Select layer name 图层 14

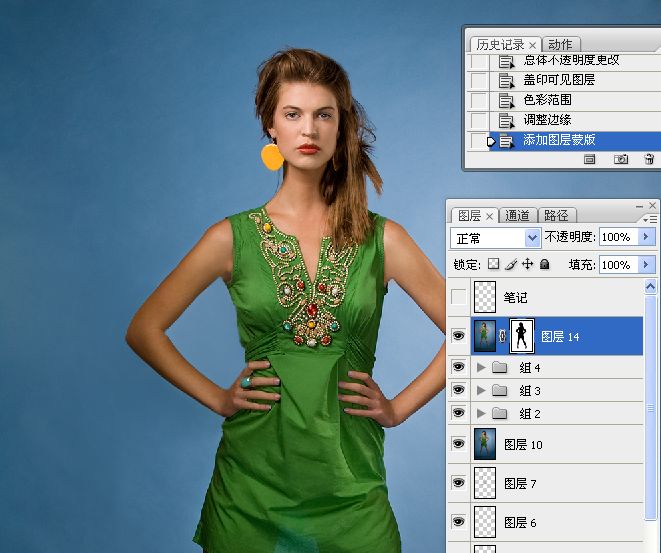coord(560,336)
